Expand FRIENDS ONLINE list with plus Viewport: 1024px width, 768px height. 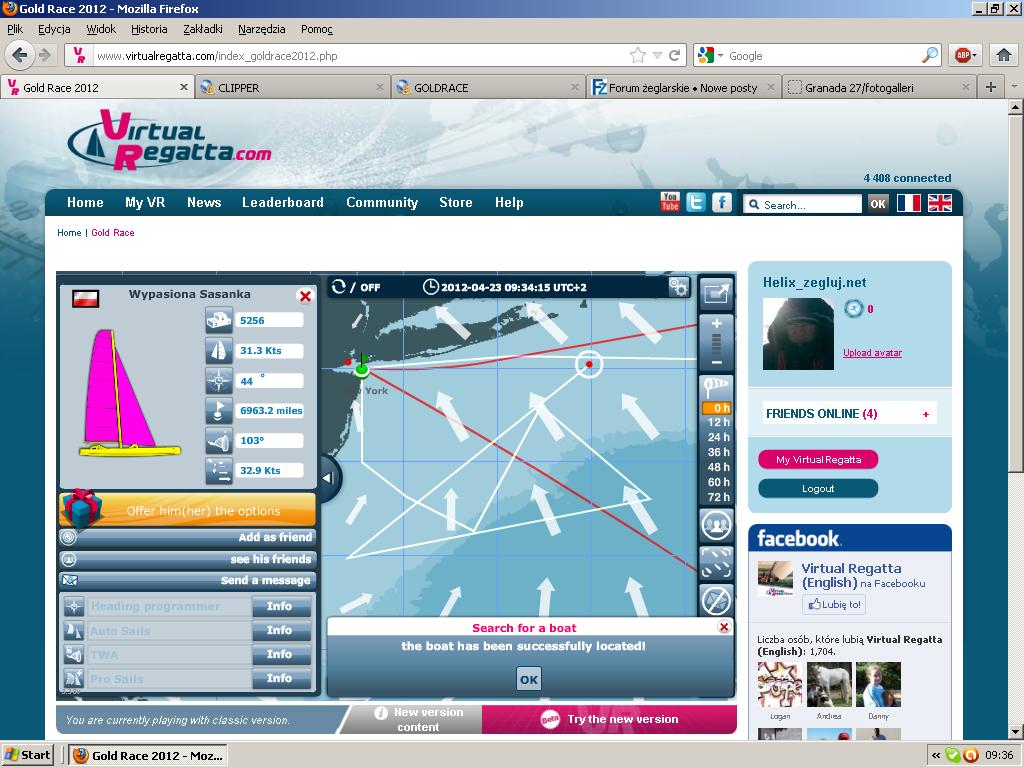(925, 414)
